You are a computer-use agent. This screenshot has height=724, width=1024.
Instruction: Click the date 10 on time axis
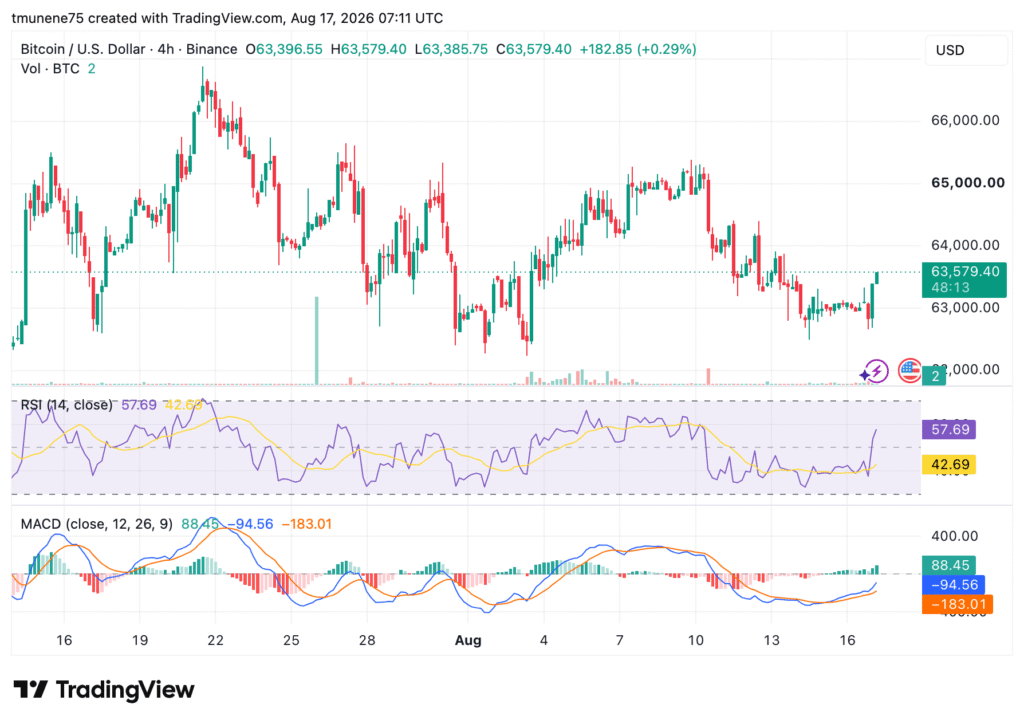pyautogui.click(x=696, y=640)
